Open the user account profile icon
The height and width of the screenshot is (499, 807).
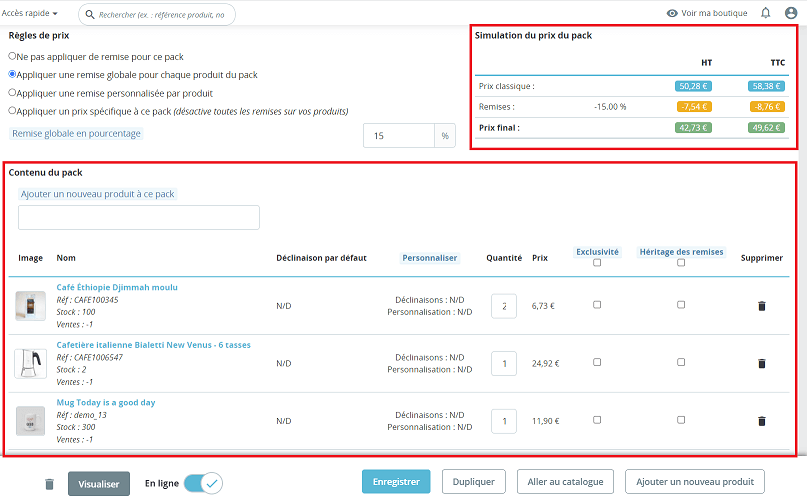[x=791, y=13]
